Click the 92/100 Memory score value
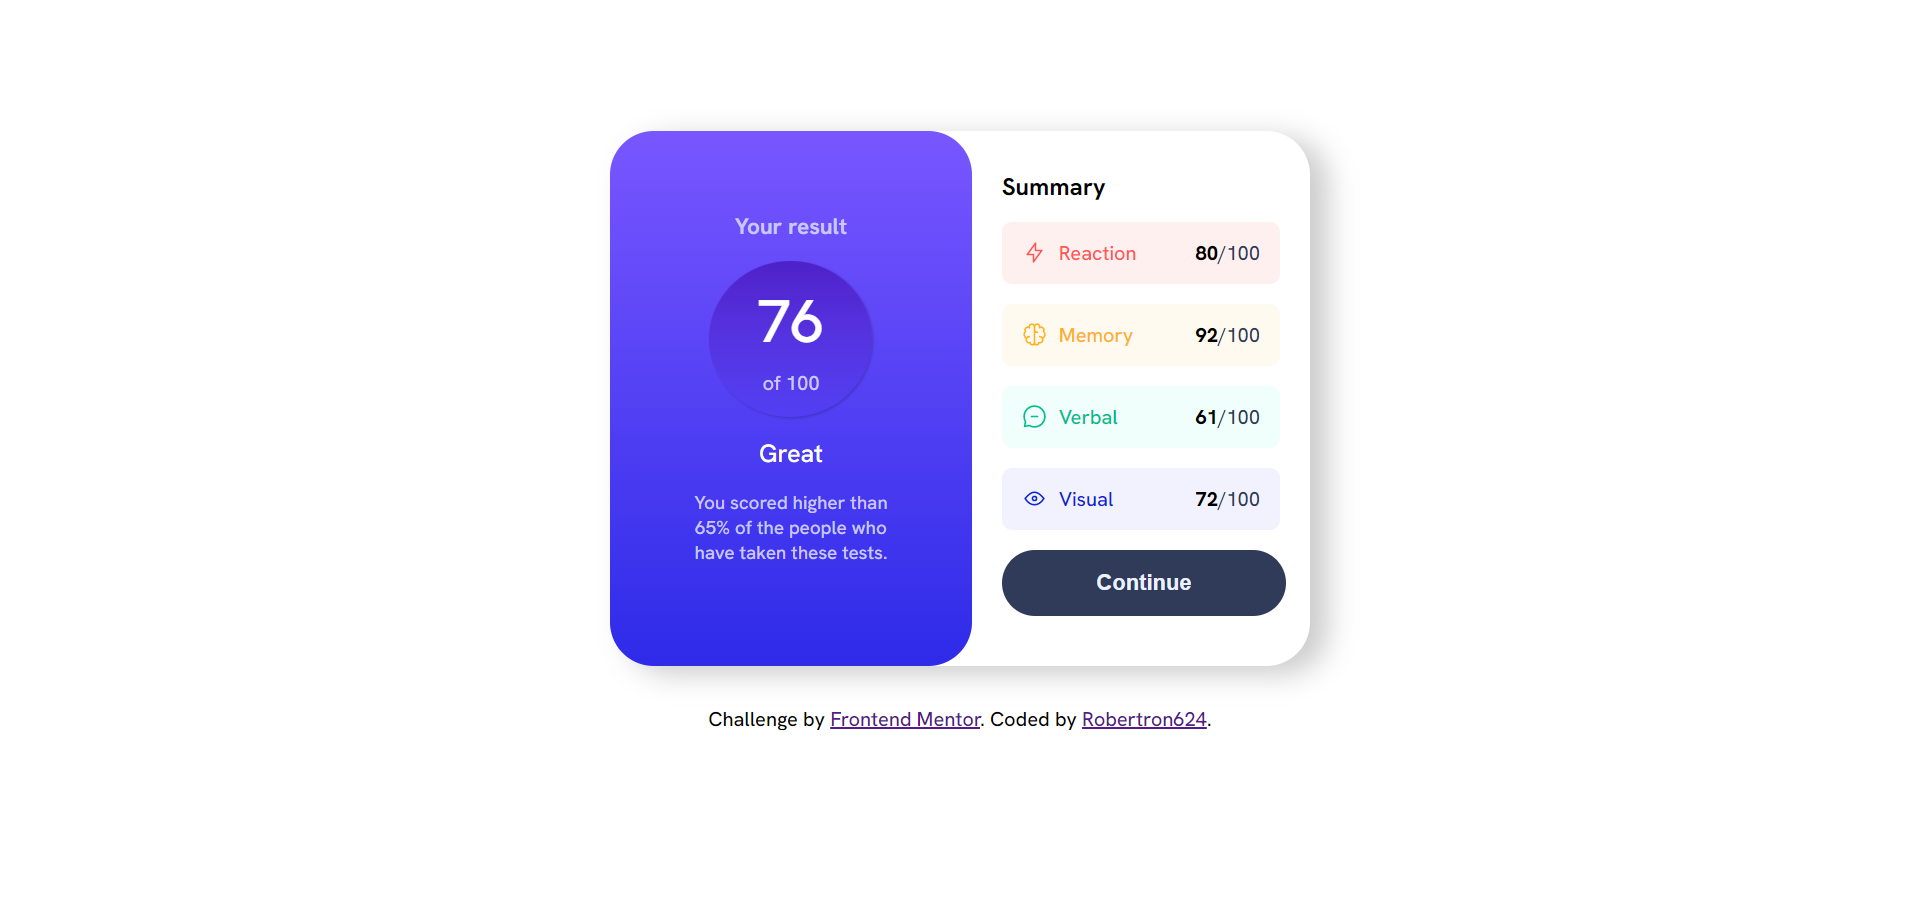The width and height of the screenshot is (1920, 902). [x=1227, y=335]
